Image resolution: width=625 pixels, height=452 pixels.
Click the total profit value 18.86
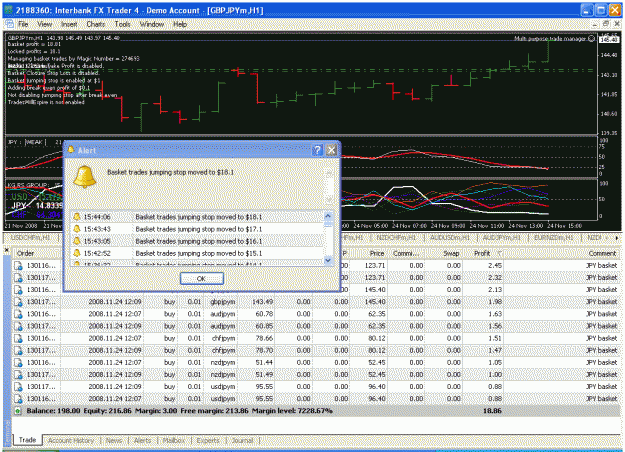pos(492,411)
